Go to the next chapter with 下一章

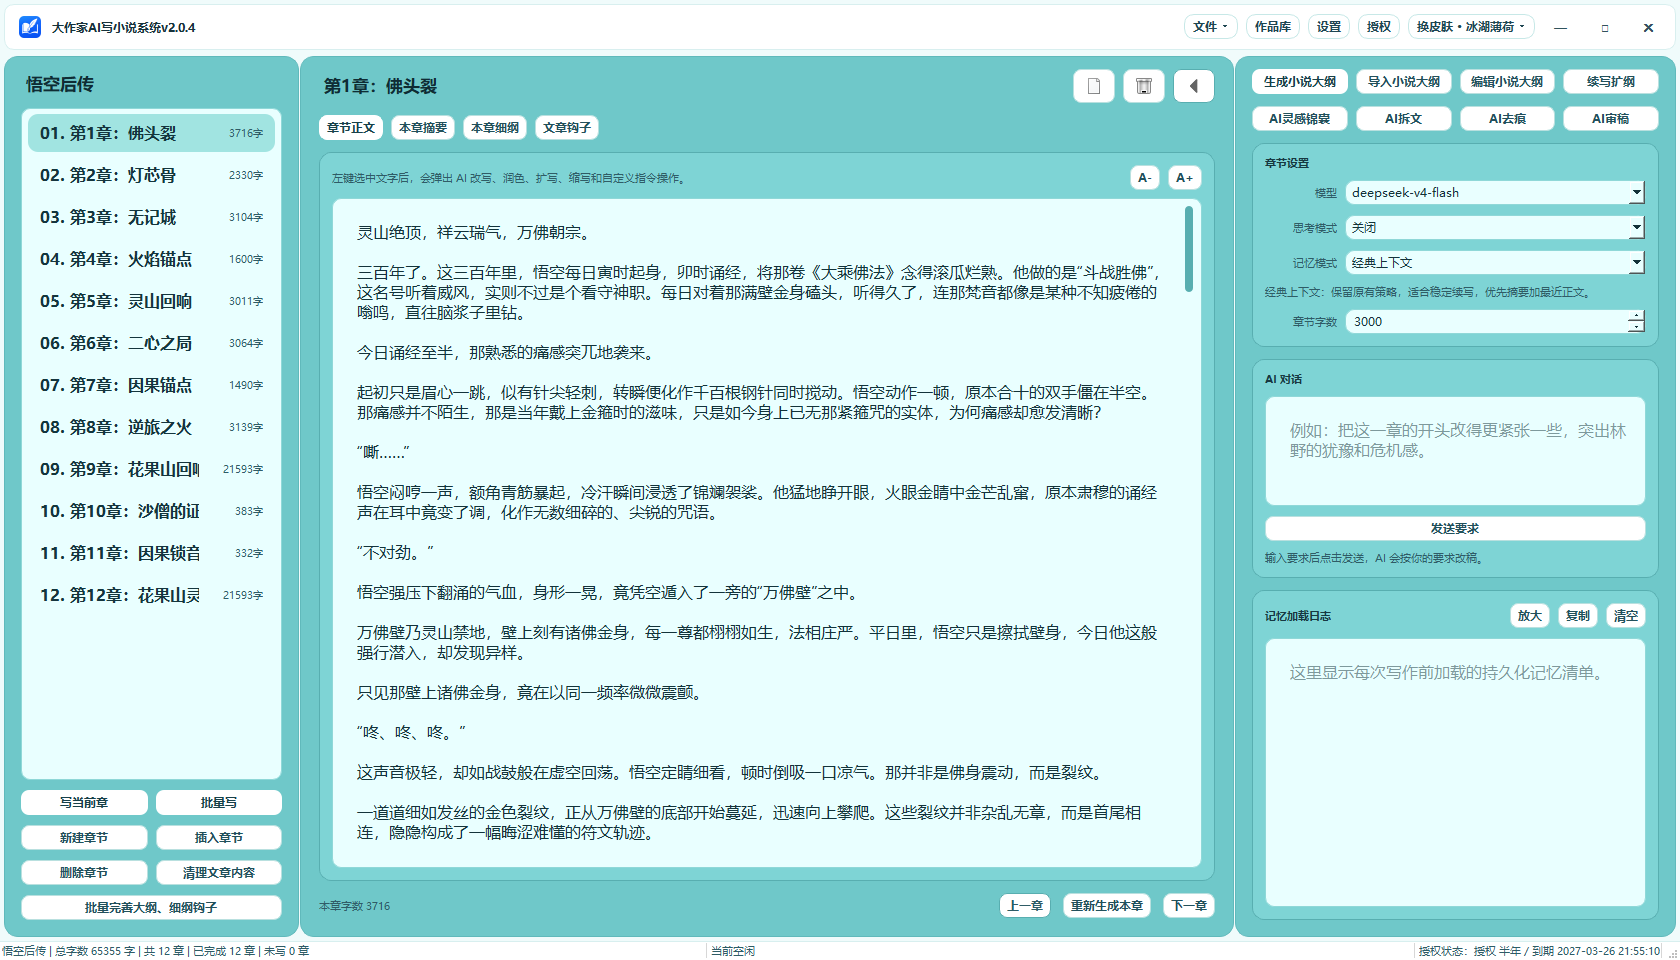(1190, 905)
